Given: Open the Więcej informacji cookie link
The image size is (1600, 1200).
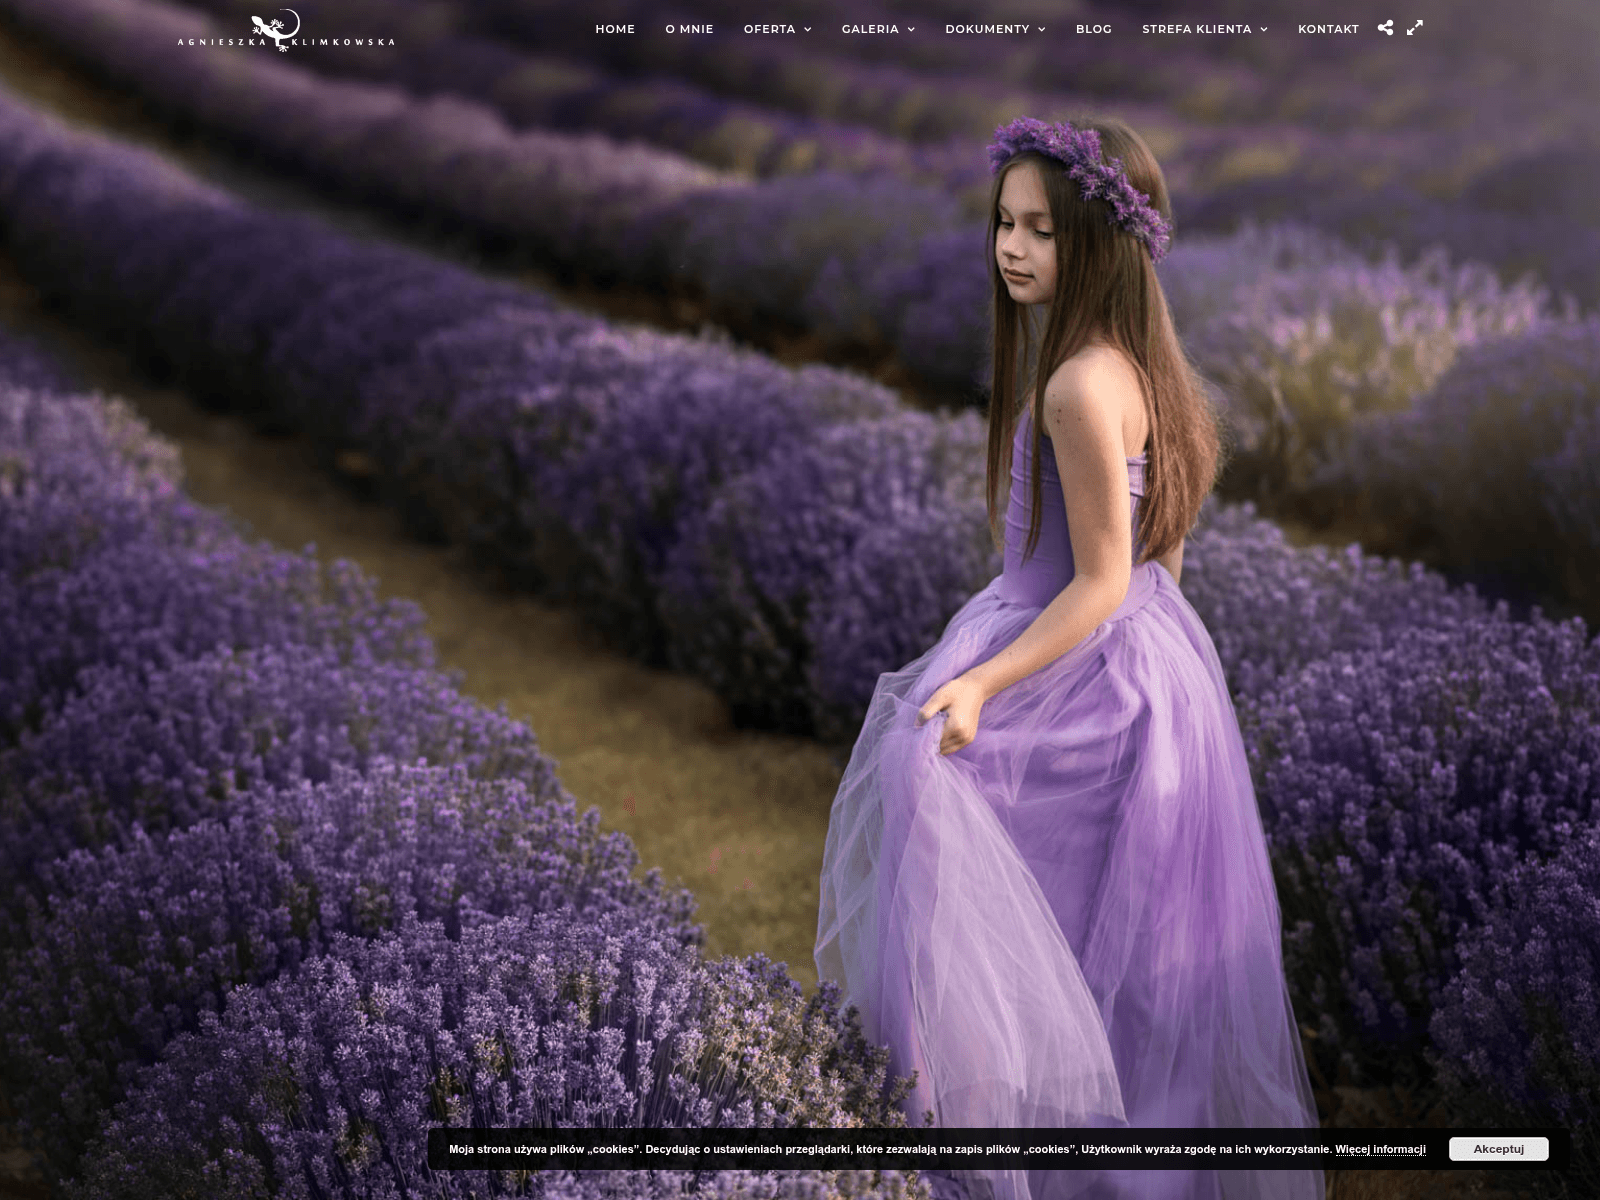Looking at the screenshot, I should (1380, 1149).
